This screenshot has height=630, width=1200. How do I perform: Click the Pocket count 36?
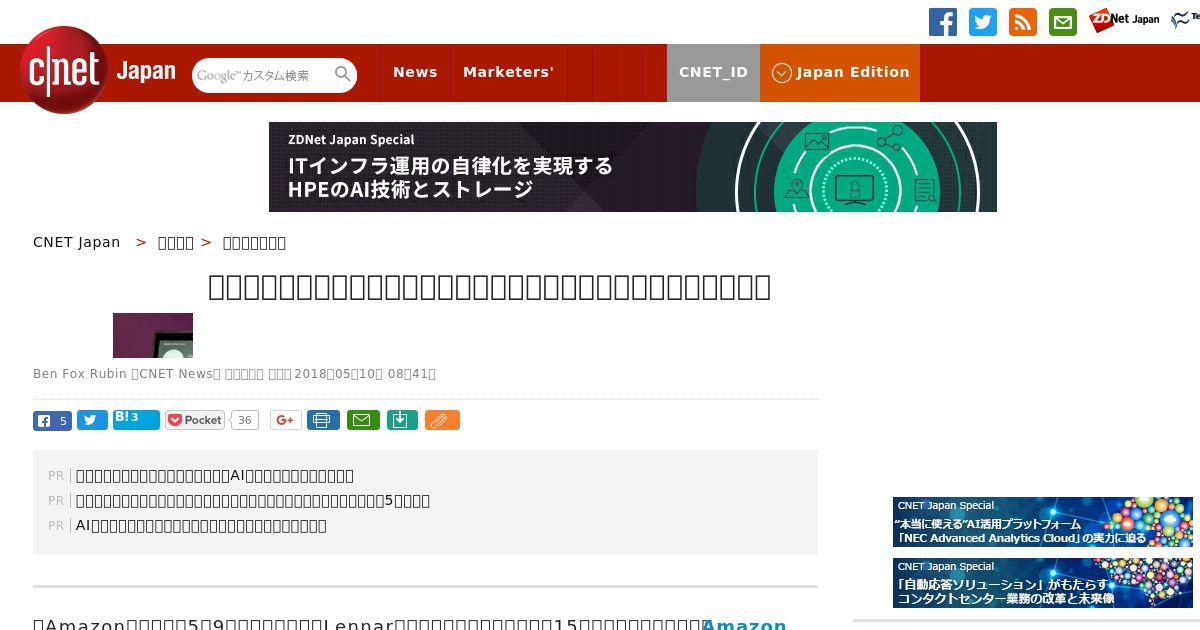244,420
